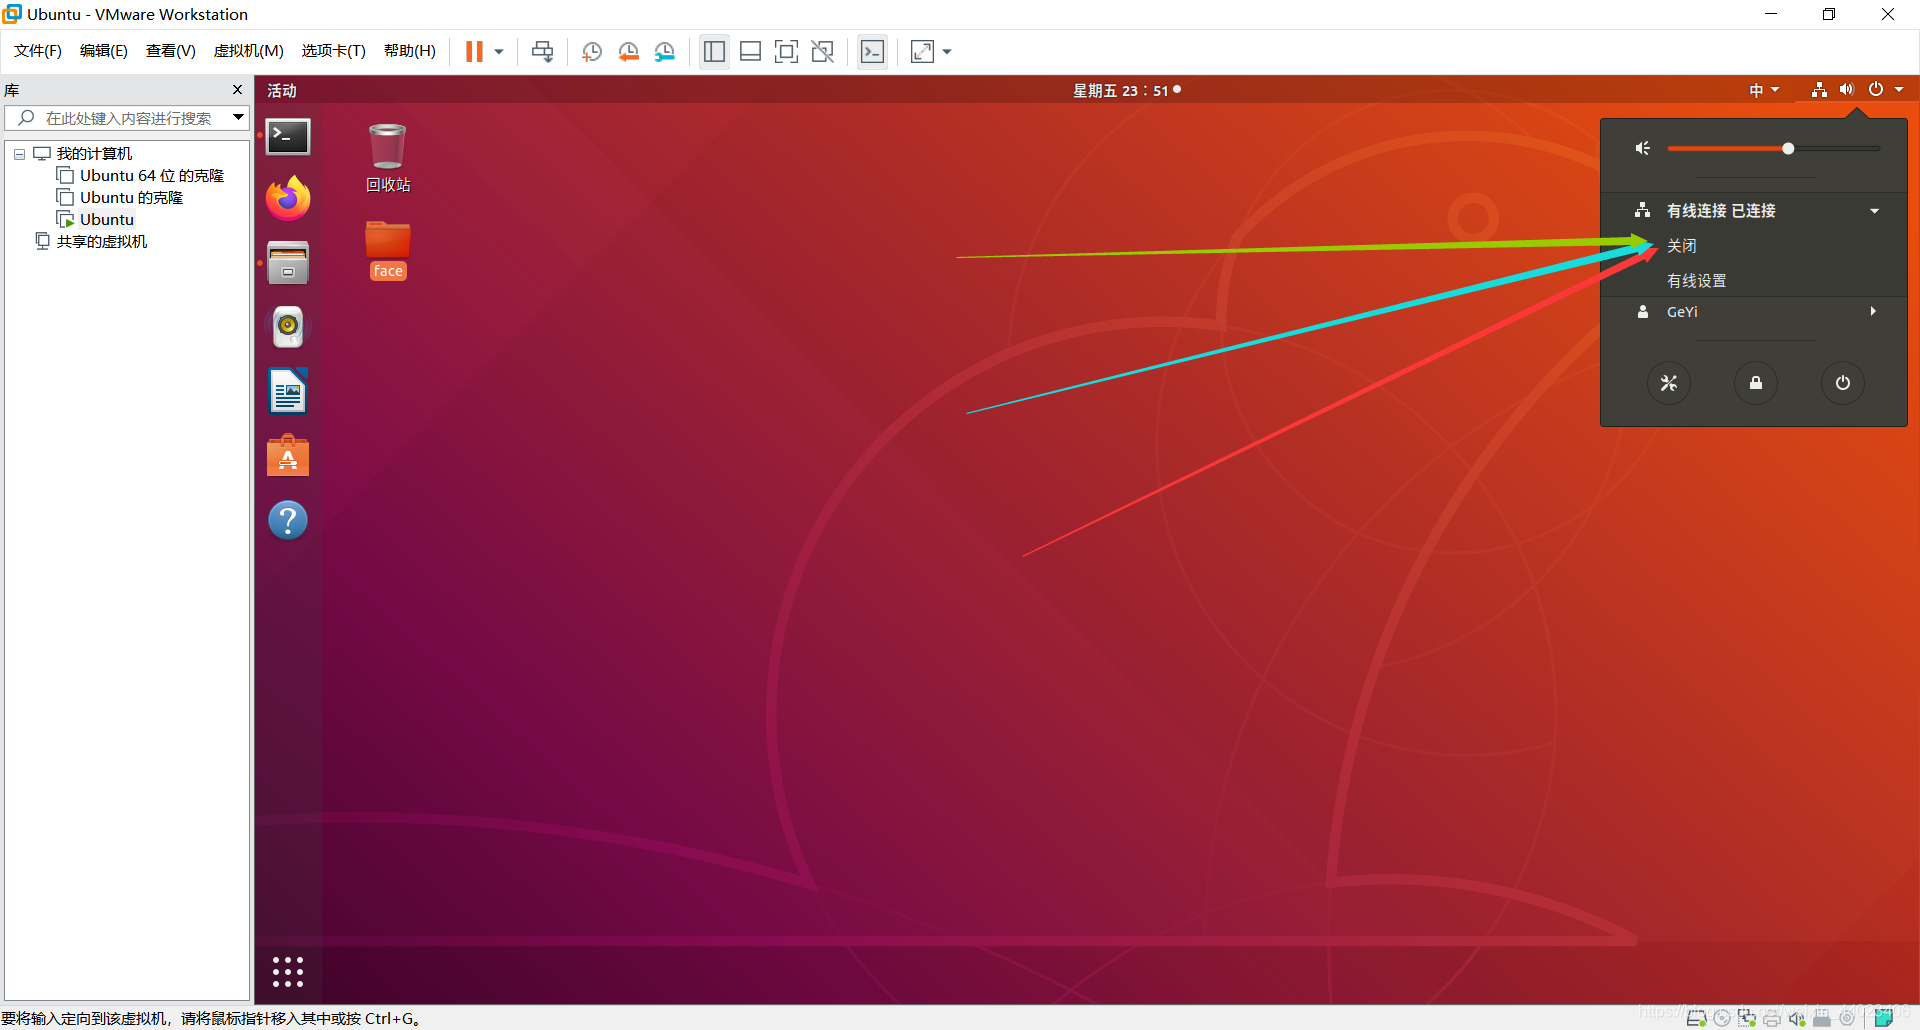
Task: Toggle the library sidebar view icon
Action: pos(714,51)
